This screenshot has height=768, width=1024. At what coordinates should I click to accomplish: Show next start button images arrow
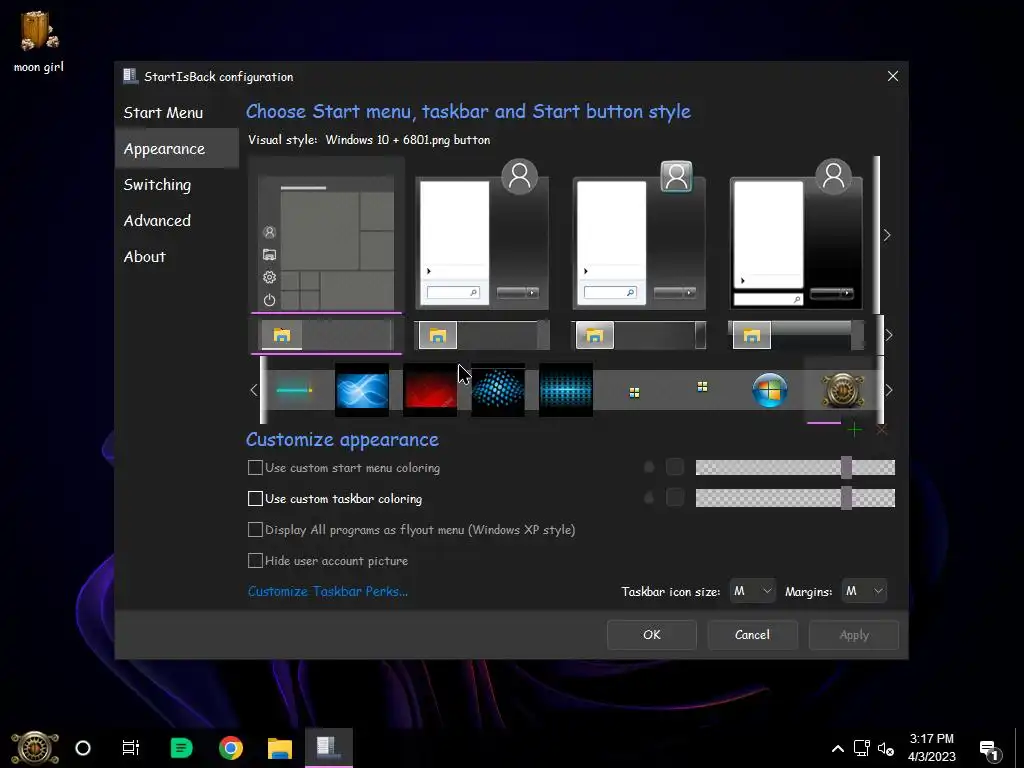889,391
